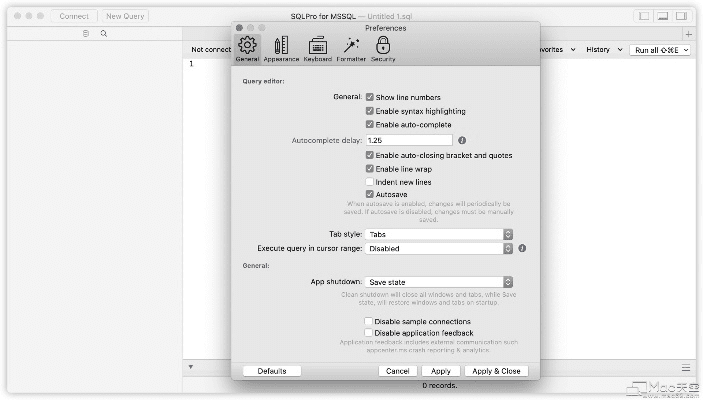Click the database icon in sidebar

(86, 34)
